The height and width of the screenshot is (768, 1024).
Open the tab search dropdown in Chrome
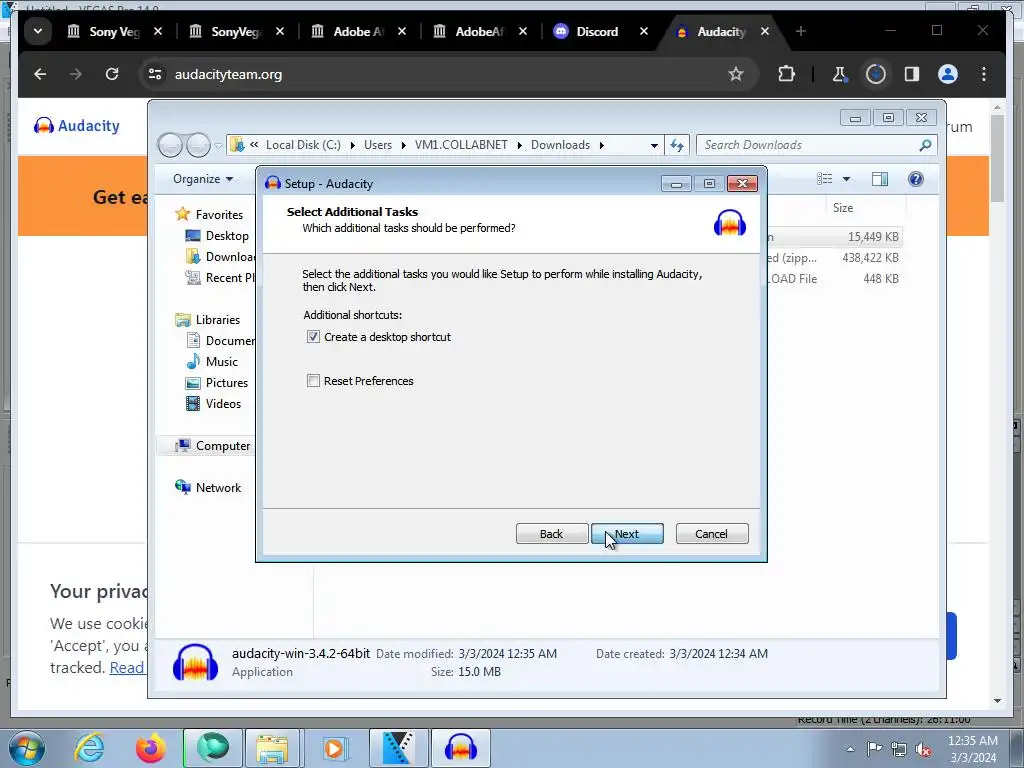(x=38, y=31)
